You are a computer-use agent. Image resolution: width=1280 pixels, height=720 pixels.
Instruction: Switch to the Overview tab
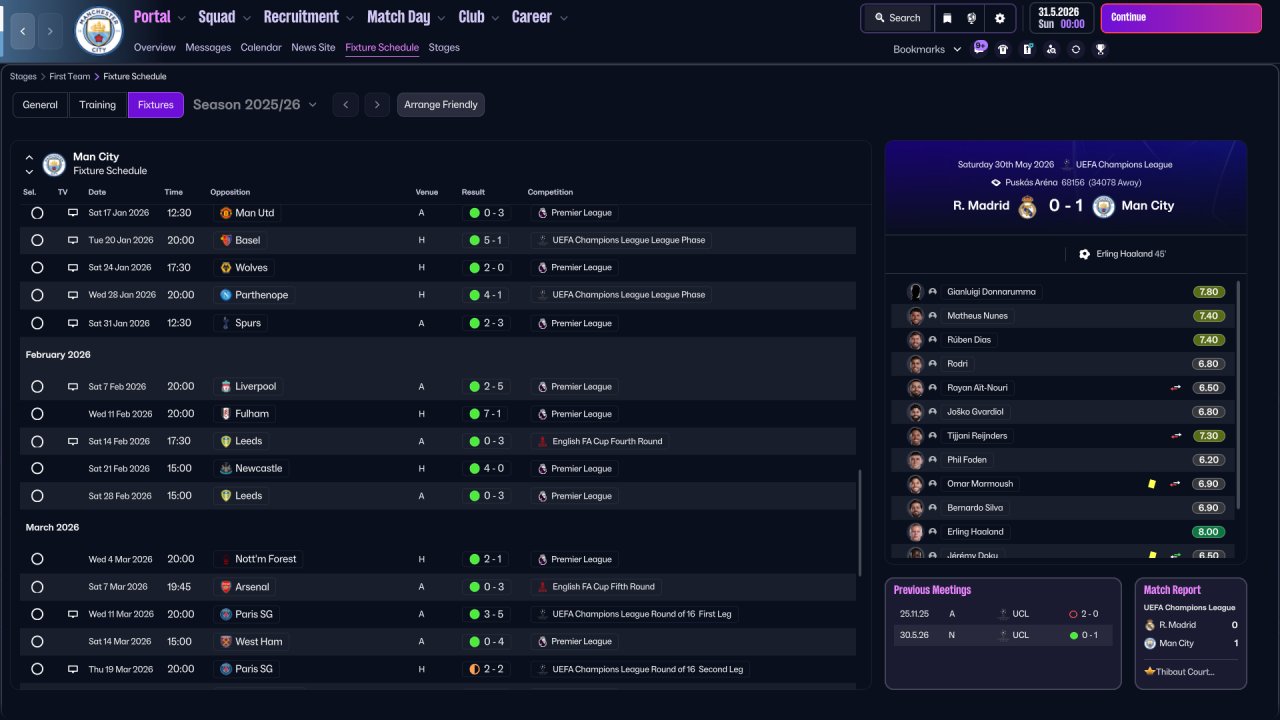(x=154, y=48)
